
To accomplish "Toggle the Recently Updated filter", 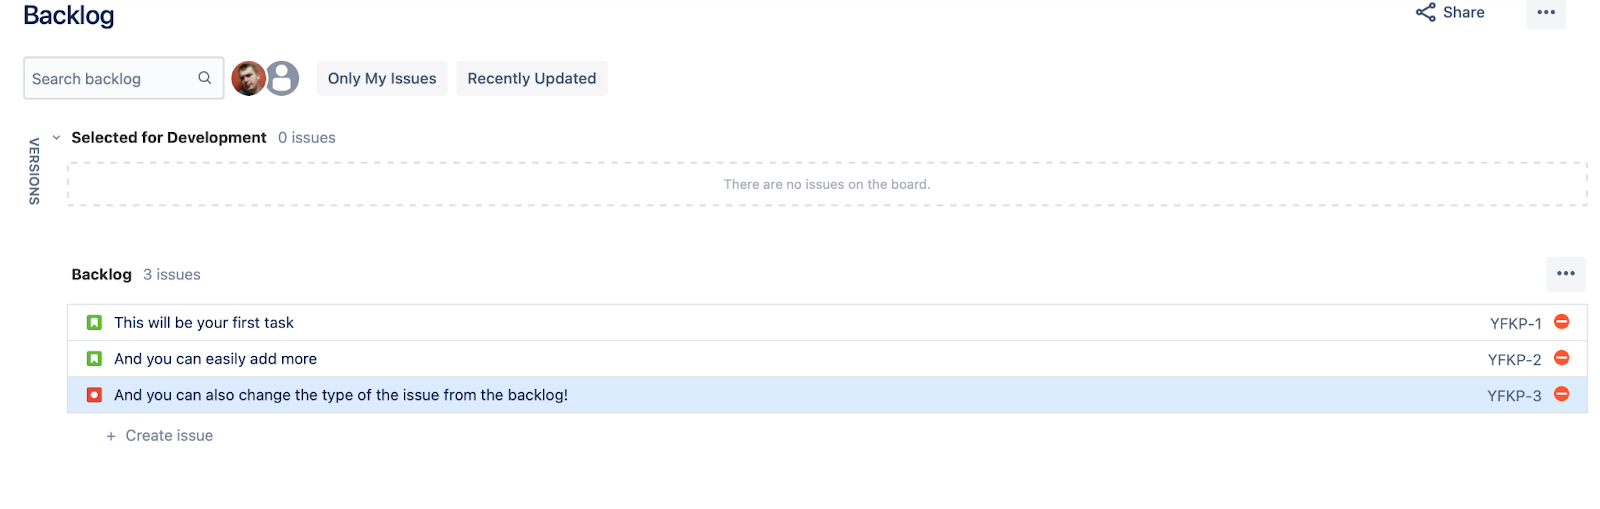I will coord(532,78).
